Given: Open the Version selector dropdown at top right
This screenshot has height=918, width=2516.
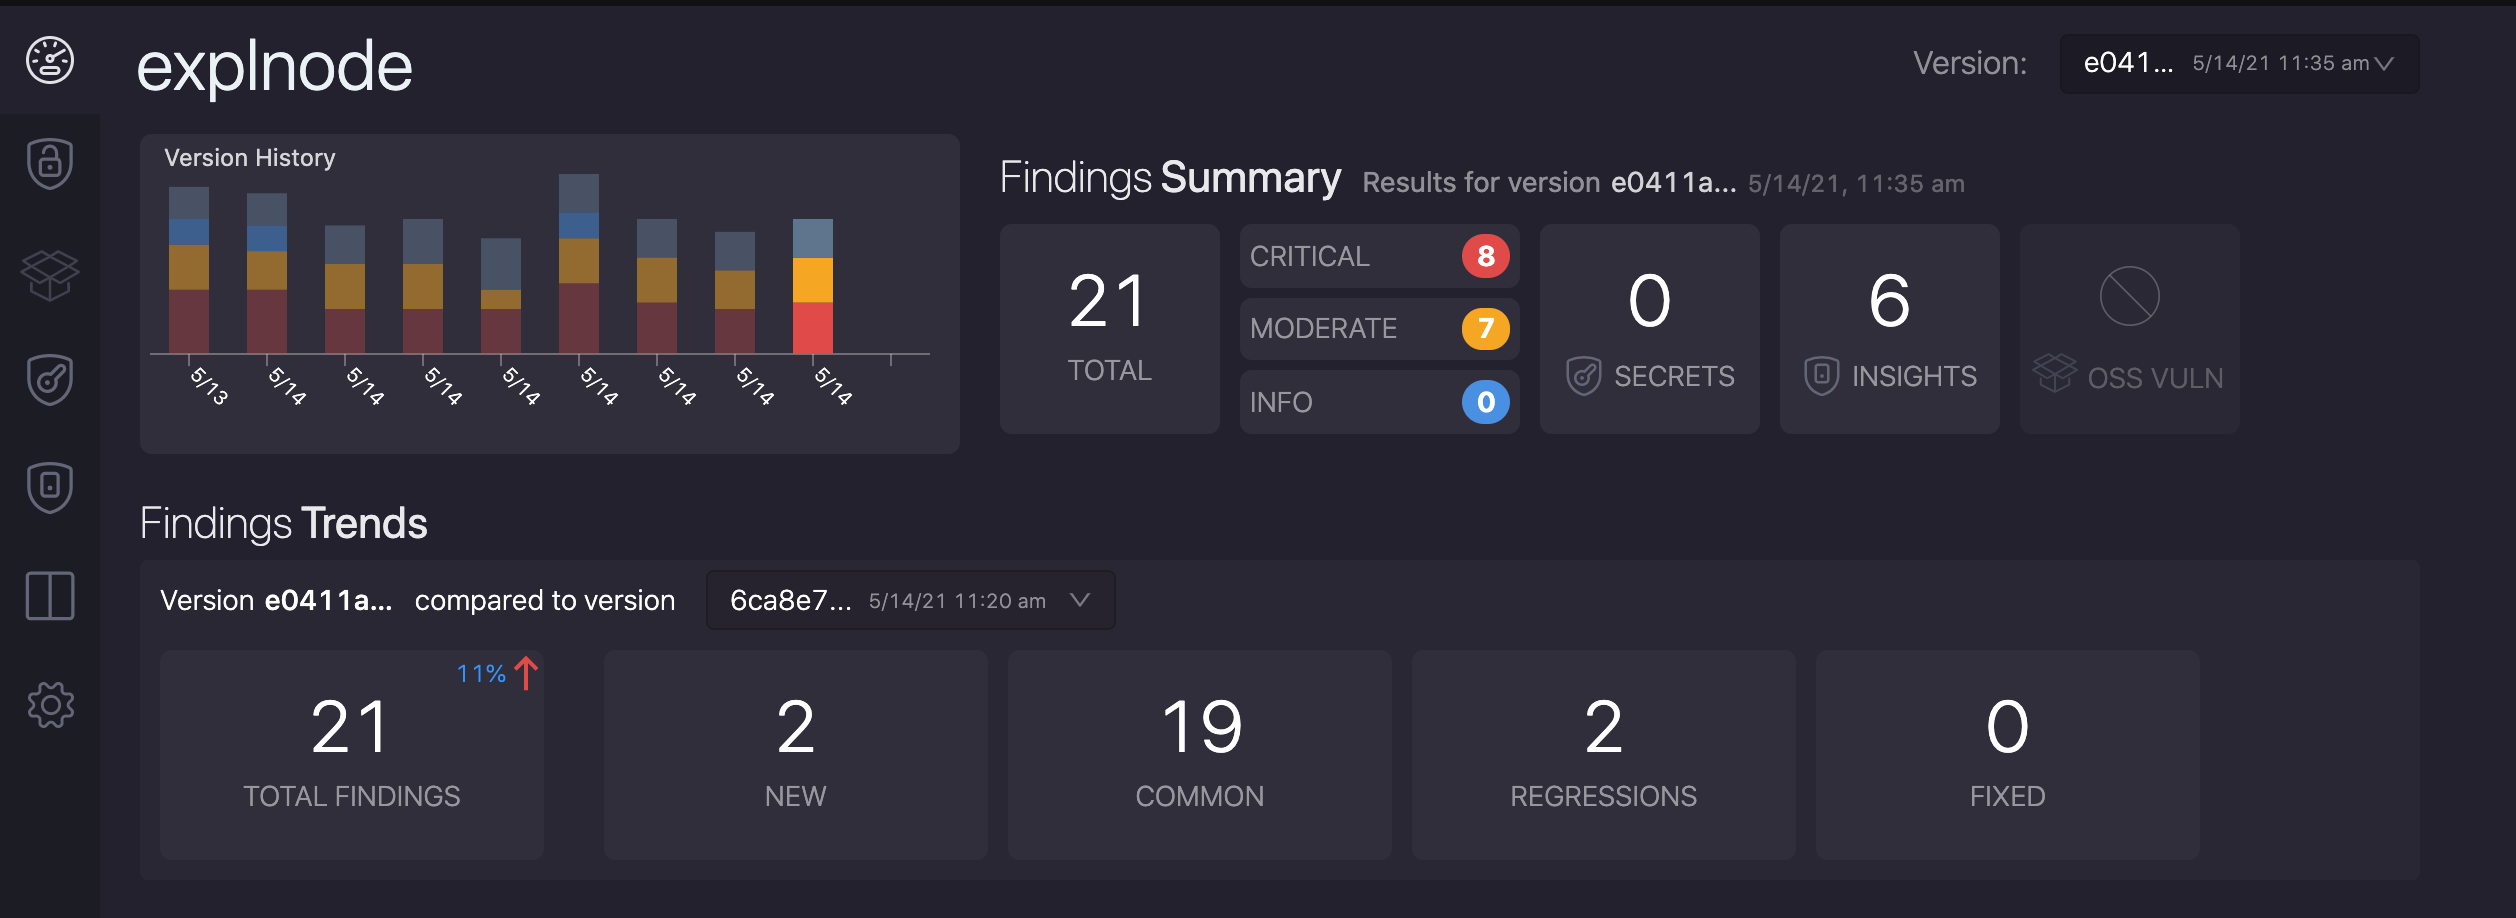Looking at the screenshot, I should point(2239,64).
